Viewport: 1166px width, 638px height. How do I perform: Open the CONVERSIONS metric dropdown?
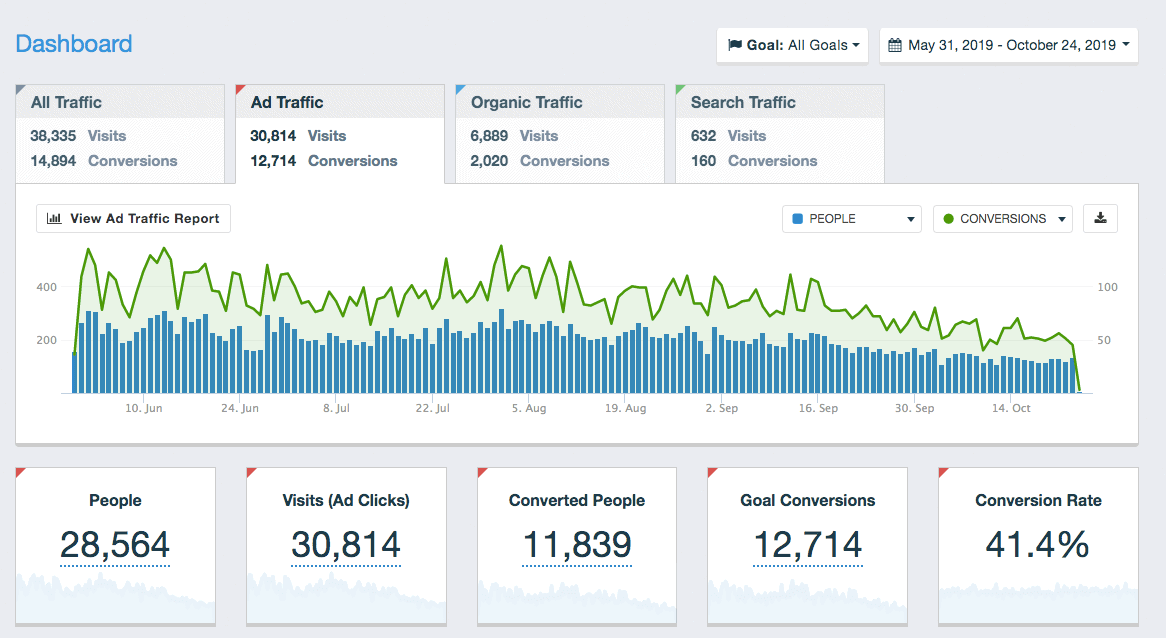(1002, 218)
